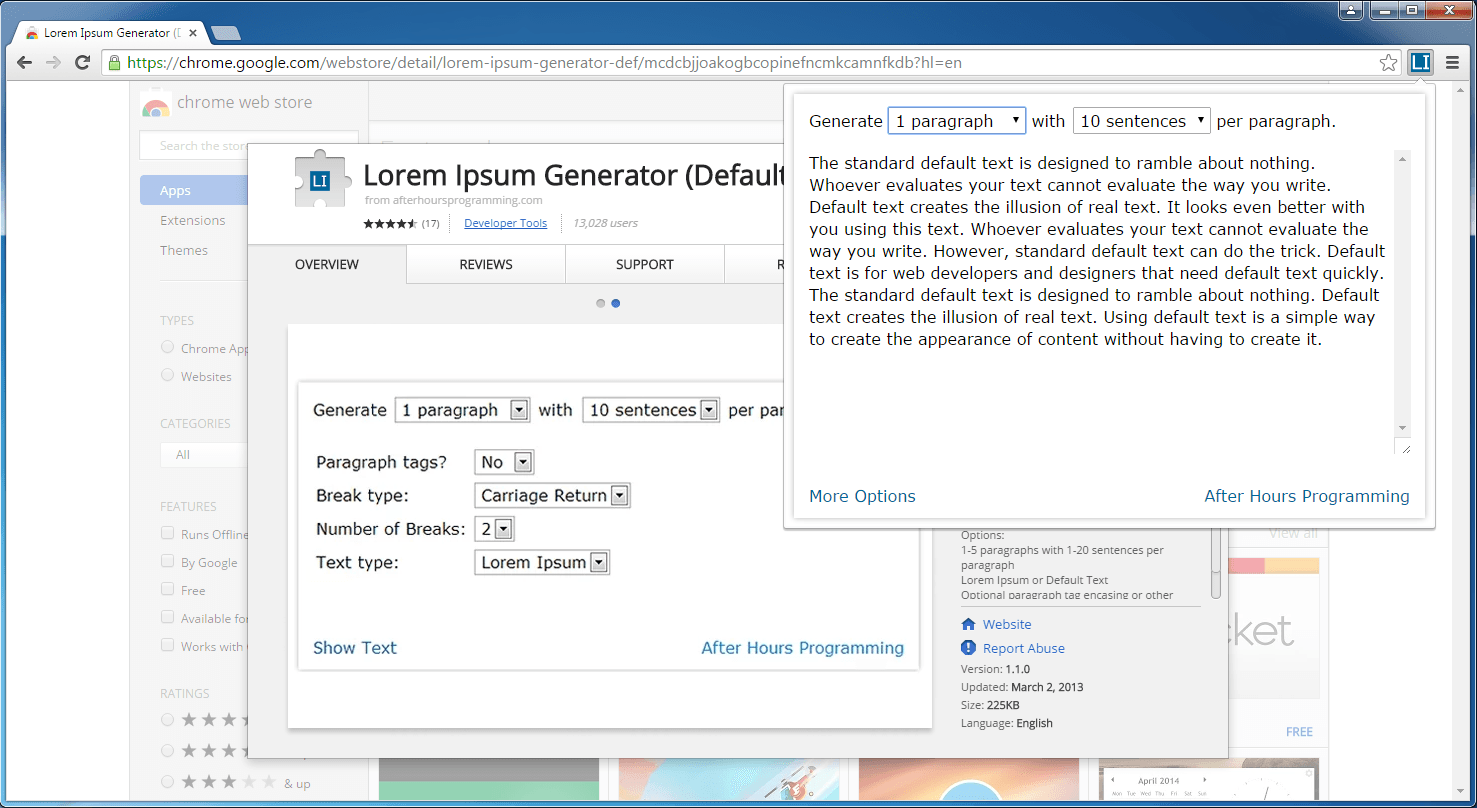Click the Chrome Web Store logo

[155, 103]
